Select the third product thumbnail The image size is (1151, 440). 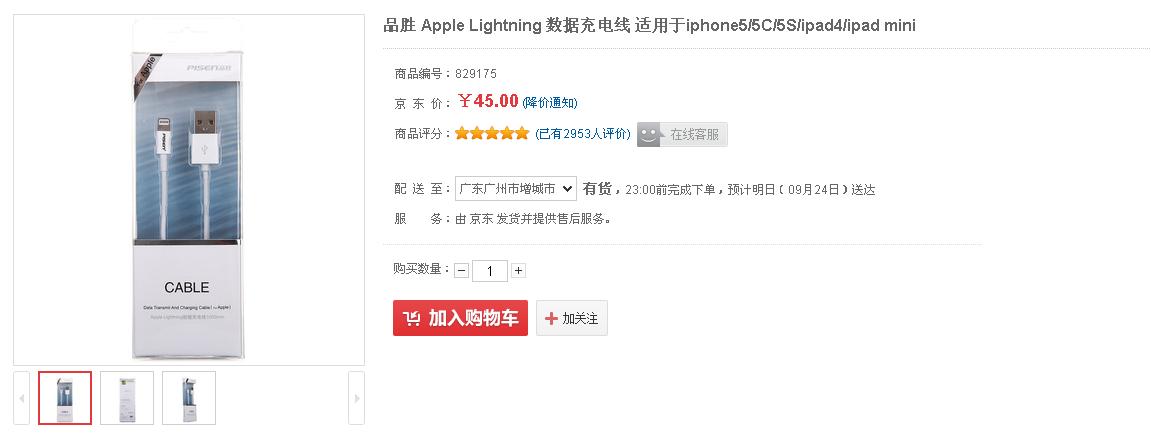click(x=189, y=398)
